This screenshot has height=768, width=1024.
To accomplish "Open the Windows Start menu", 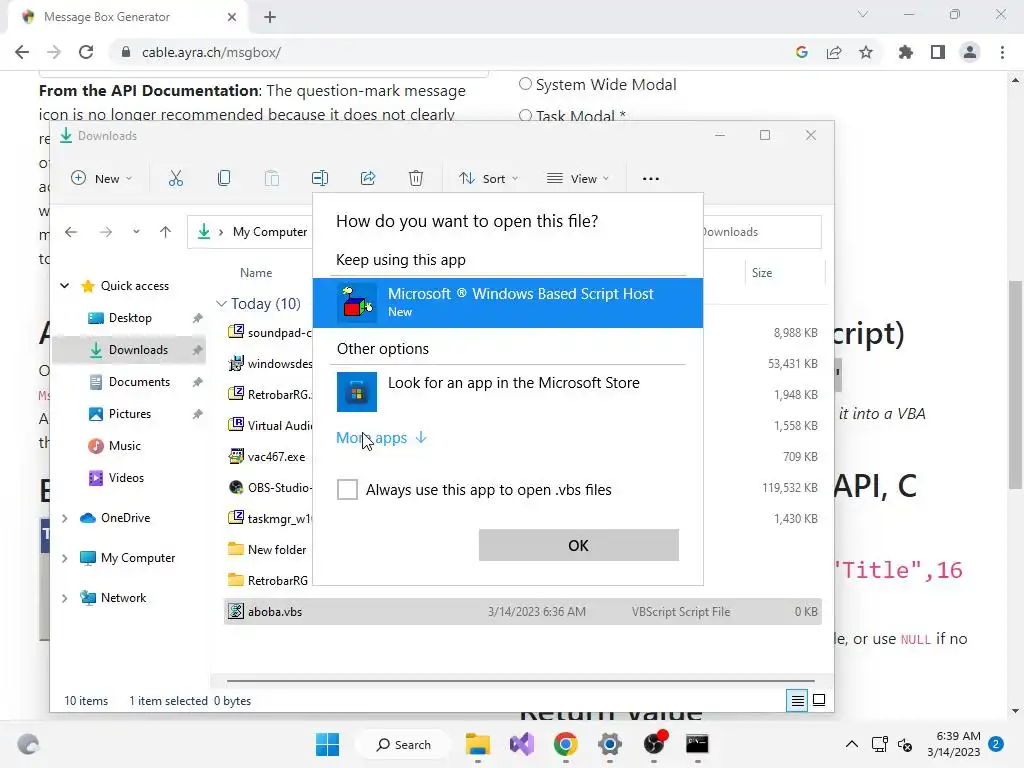I will (327, 744).
